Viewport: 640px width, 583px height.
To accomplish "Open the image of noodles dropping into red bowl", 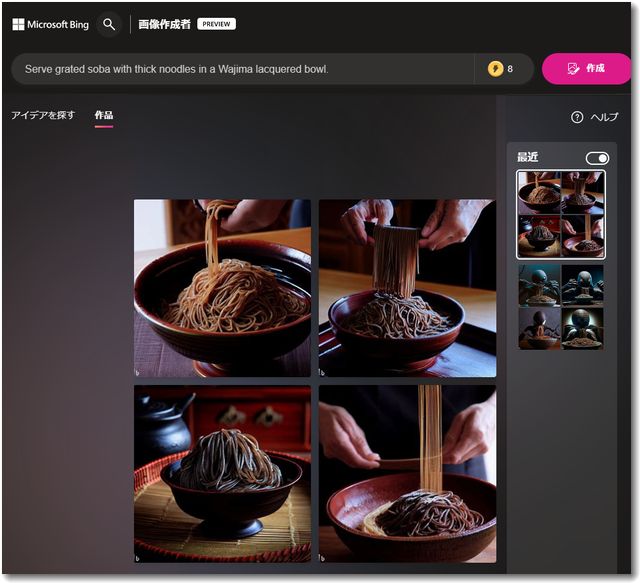I will click(407, 474).
